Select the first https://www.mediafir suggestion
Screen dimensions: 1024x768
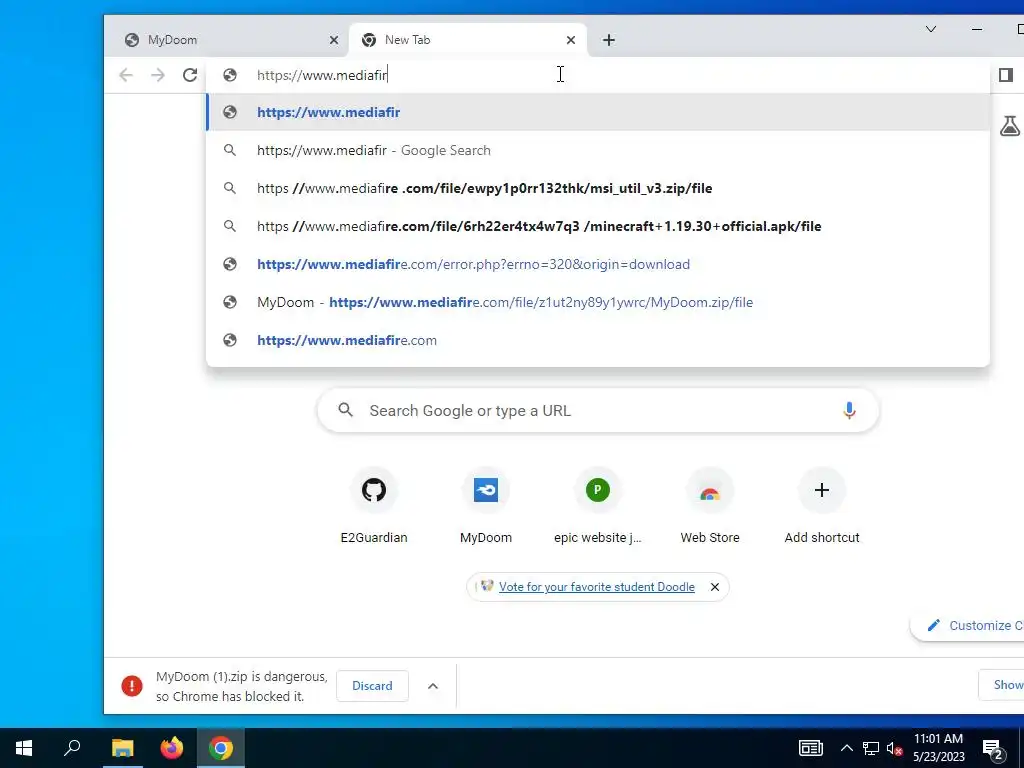[x=598, y=112]
